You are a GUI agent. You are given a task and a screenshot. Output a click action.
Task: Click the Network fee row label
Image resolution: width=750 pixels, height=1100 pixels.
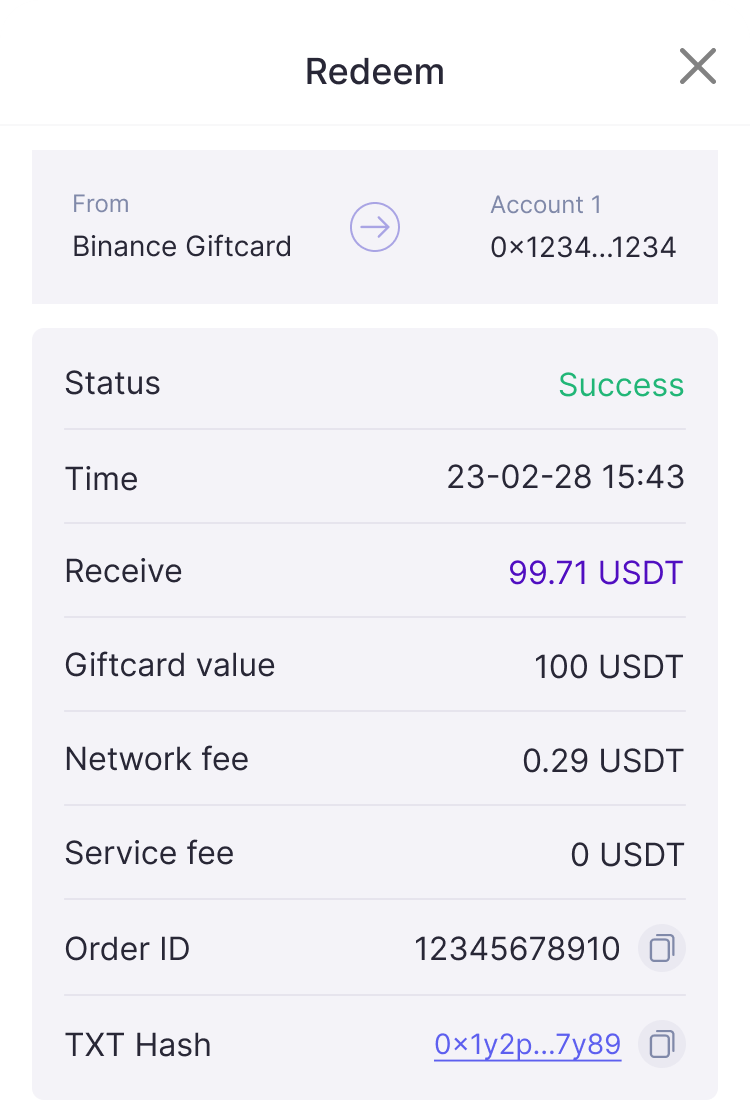(x=156, y=759)
